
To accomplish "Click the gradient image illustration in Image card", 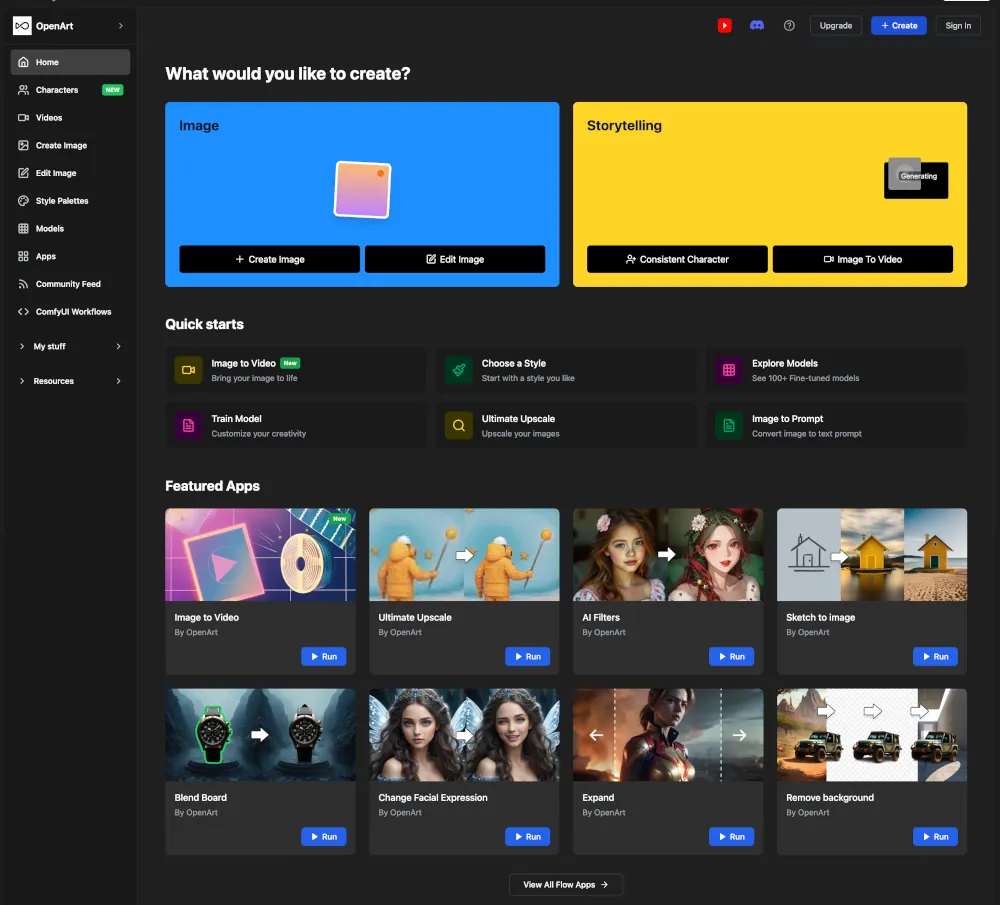I will pos(362,189).
